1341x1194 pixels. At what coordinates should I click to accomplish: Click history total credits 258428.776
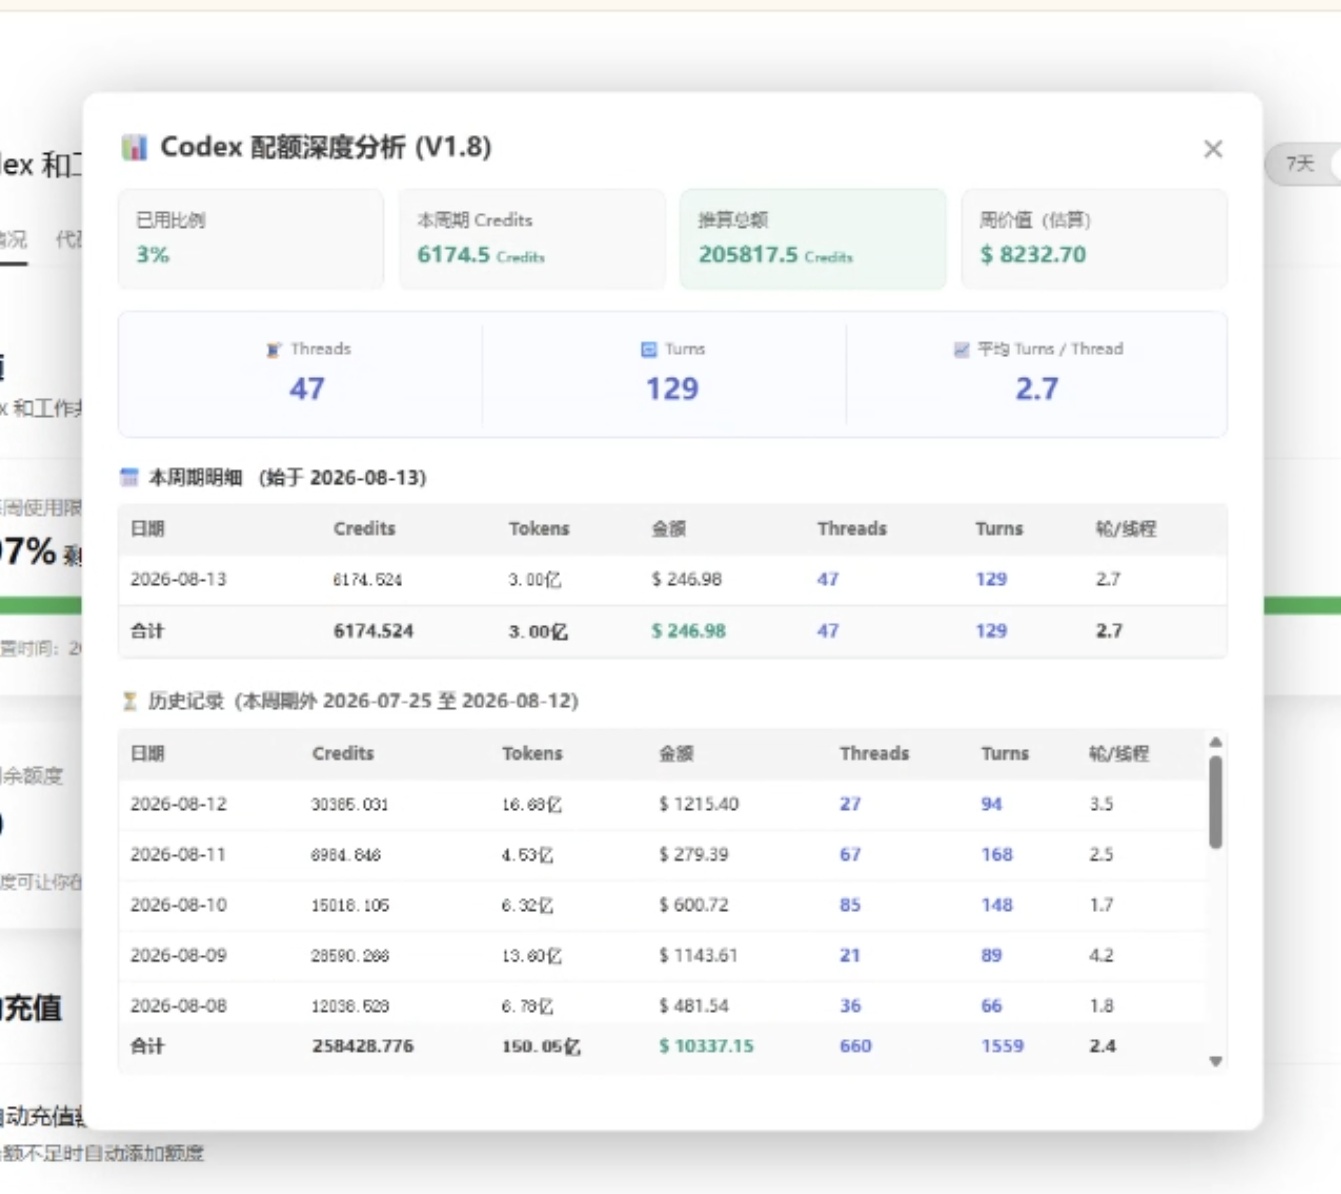pos(363,1046)
